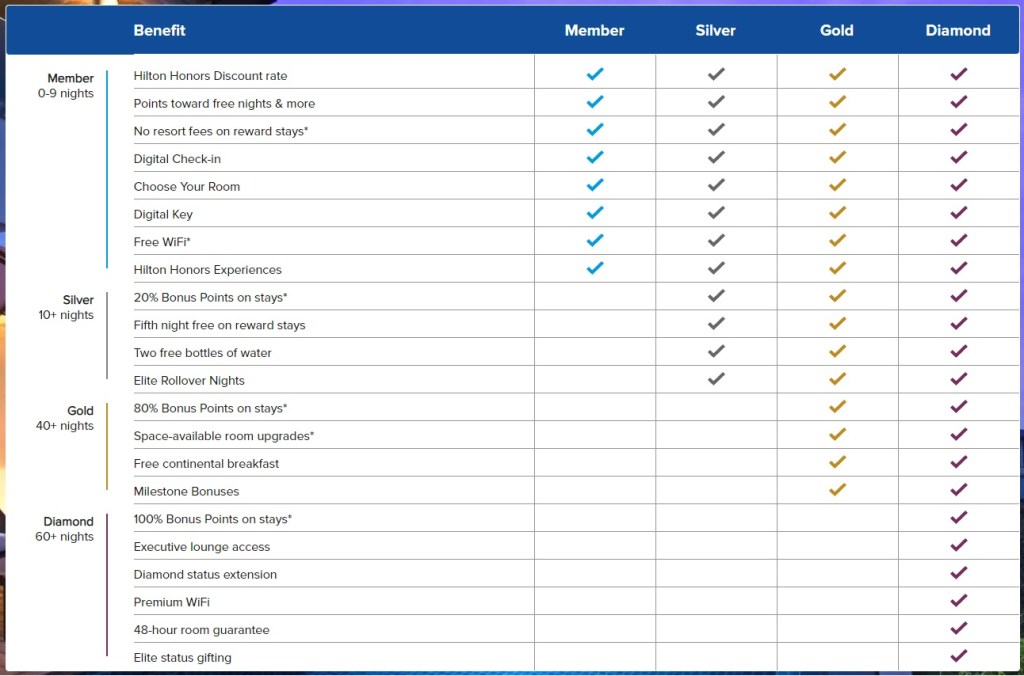Click the Benefit column header
Screen dimensions: 1024x676
160,30
